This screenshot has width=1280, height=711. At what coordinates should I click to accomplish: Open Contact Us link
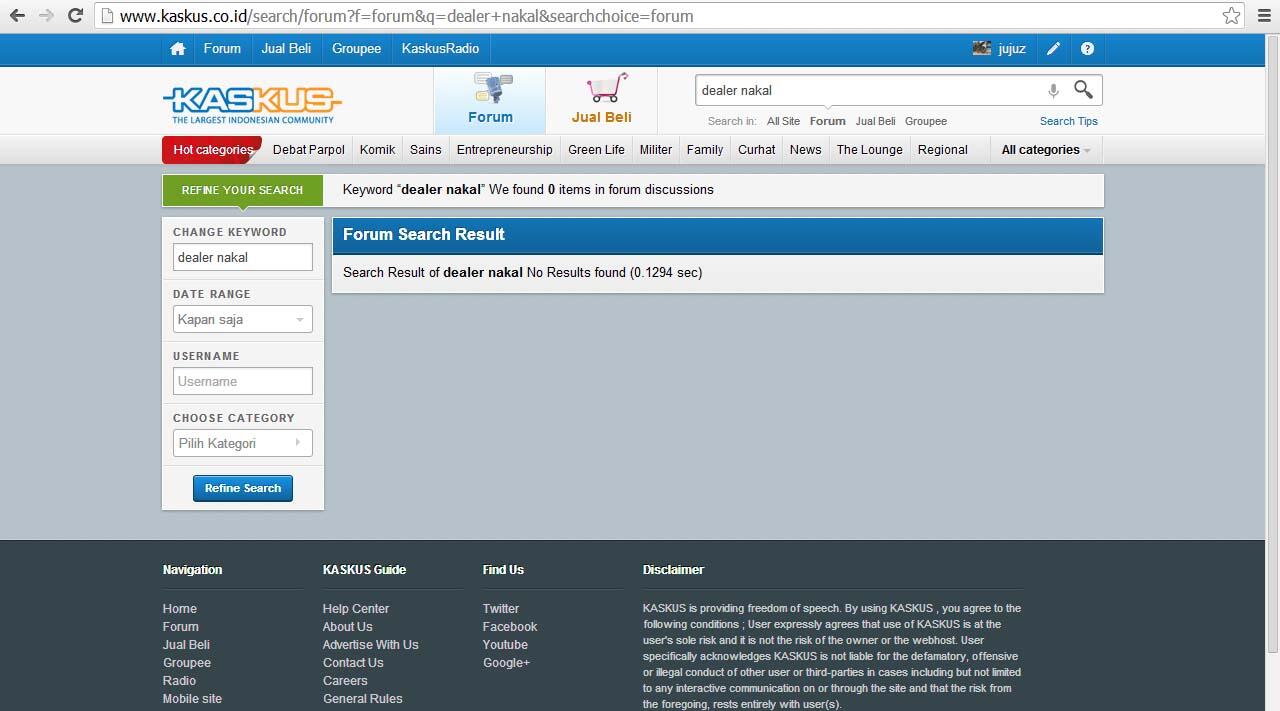tap(353, 662)
